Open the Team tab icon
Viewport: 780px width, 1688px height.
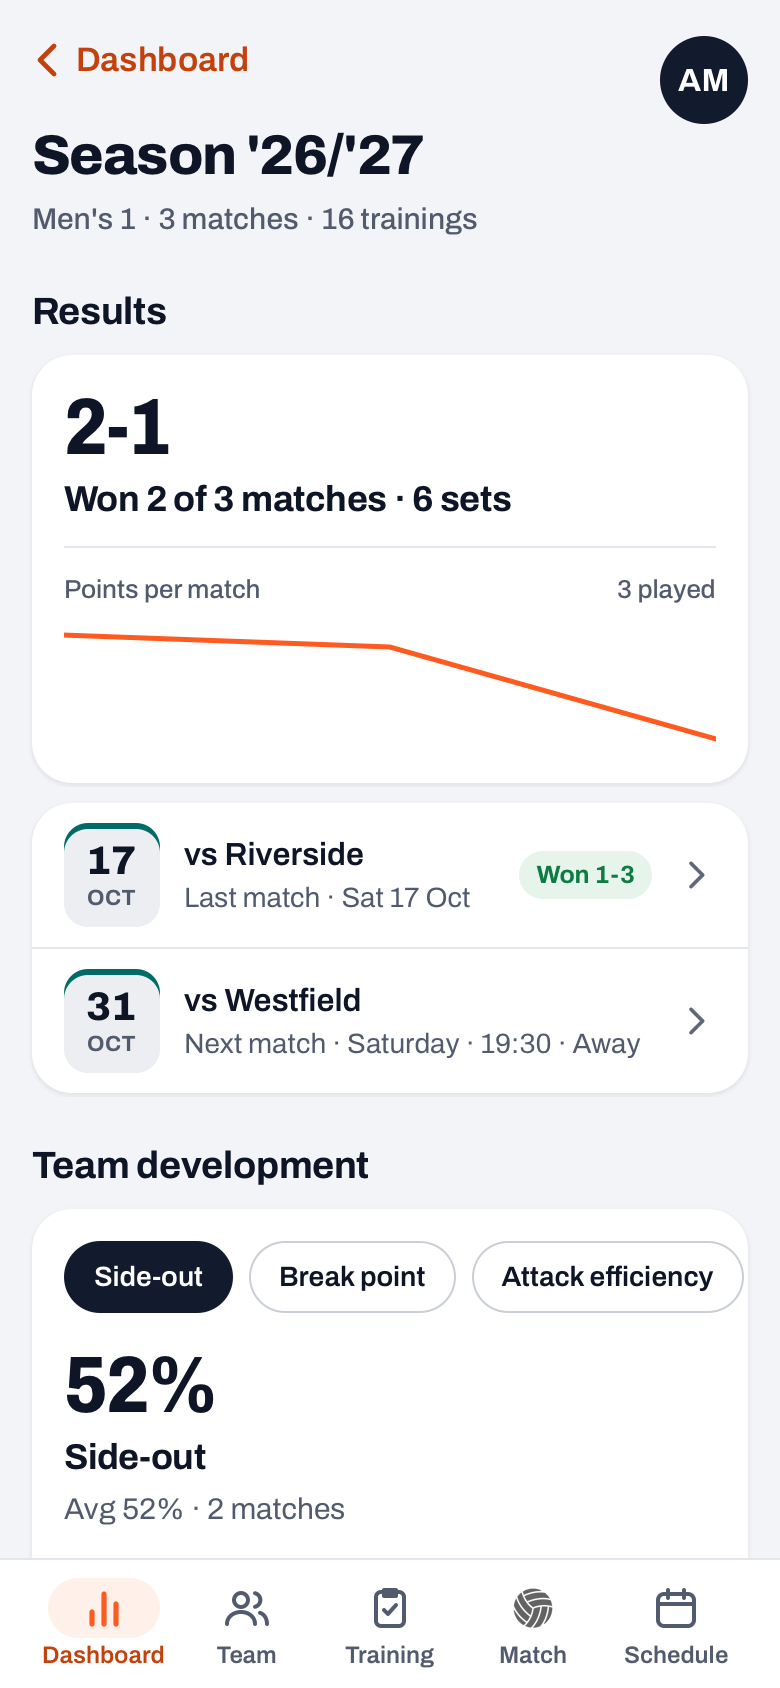pyautogui.click(x=247, y=1609)
